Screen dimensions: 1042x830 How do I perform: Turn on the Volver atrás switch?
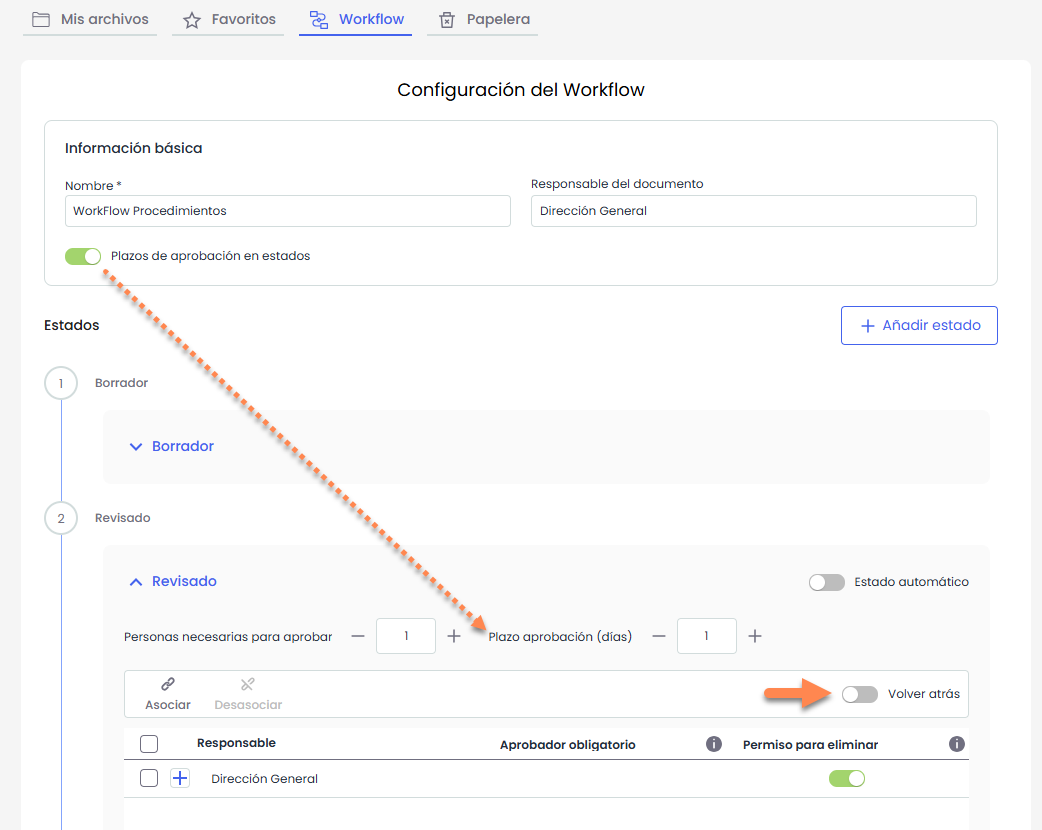click(860, 694)
